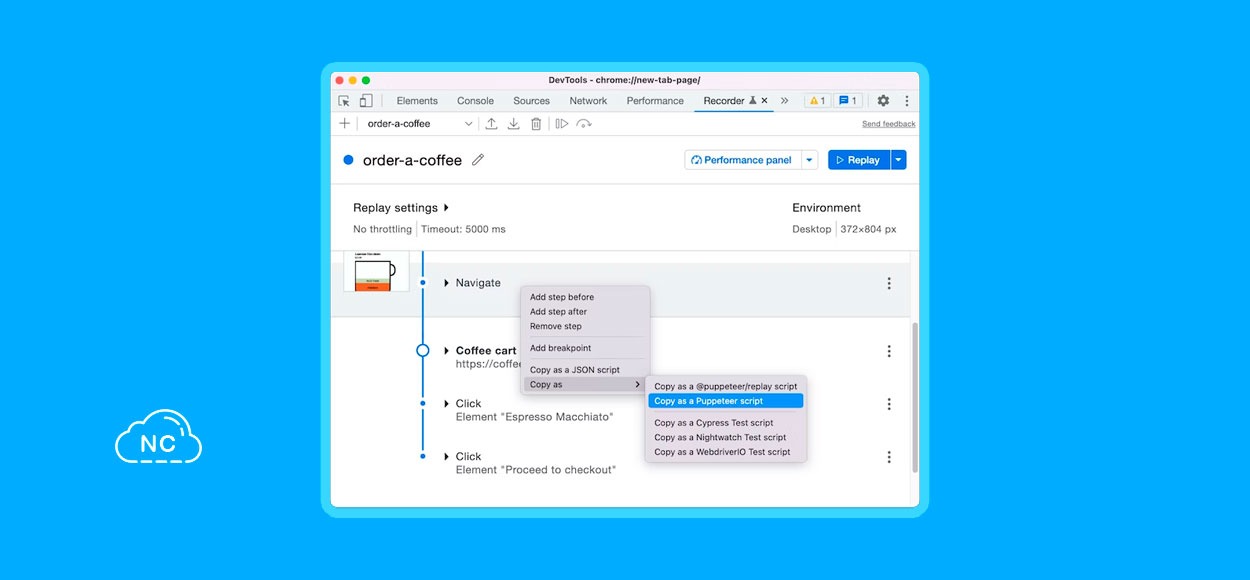
Task: Click the "Desktop" environment value
Action: pos(812,229)
